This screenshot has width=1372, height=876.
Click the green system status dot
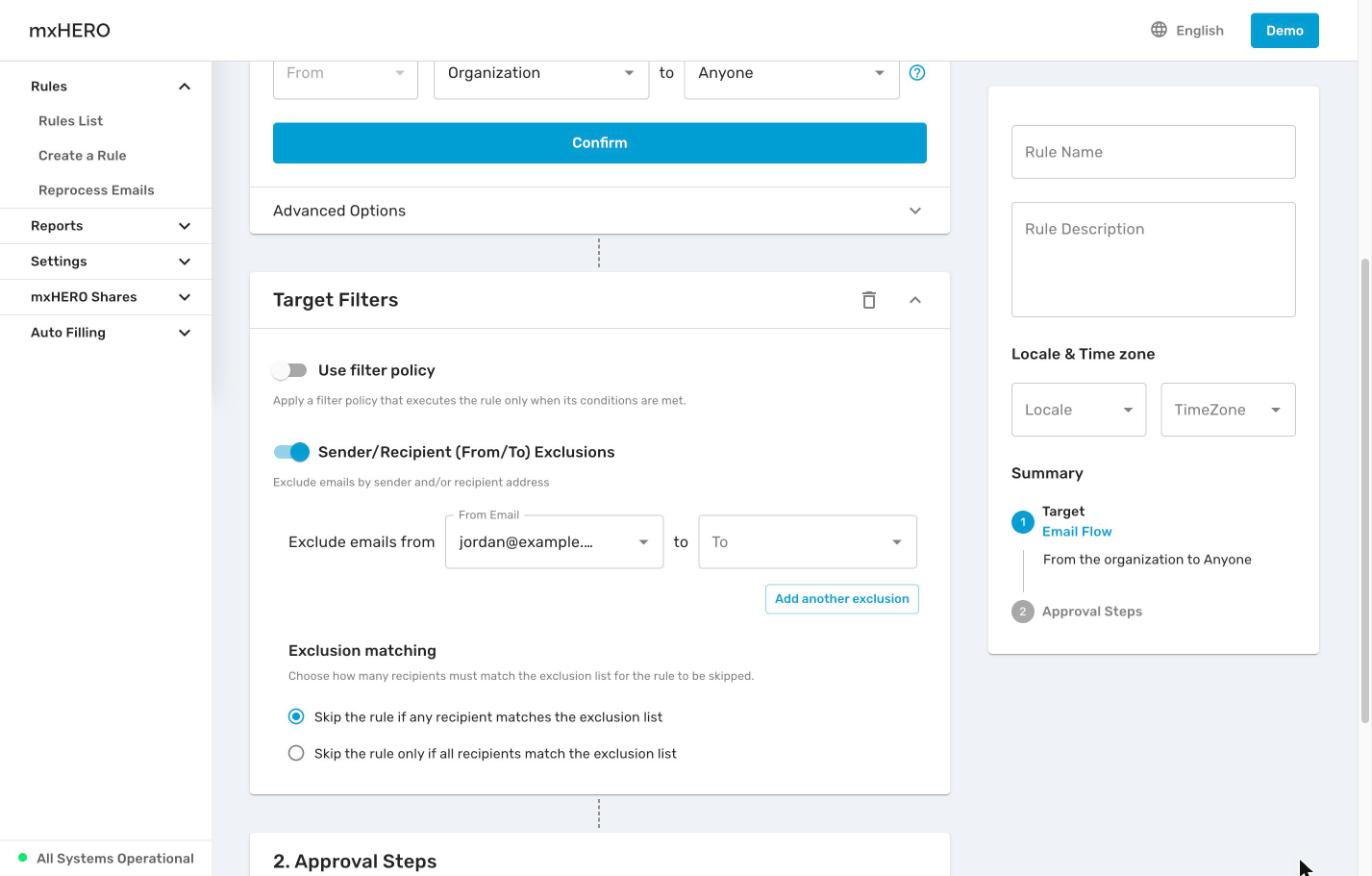pyautogui.click(x=23, y=858)
